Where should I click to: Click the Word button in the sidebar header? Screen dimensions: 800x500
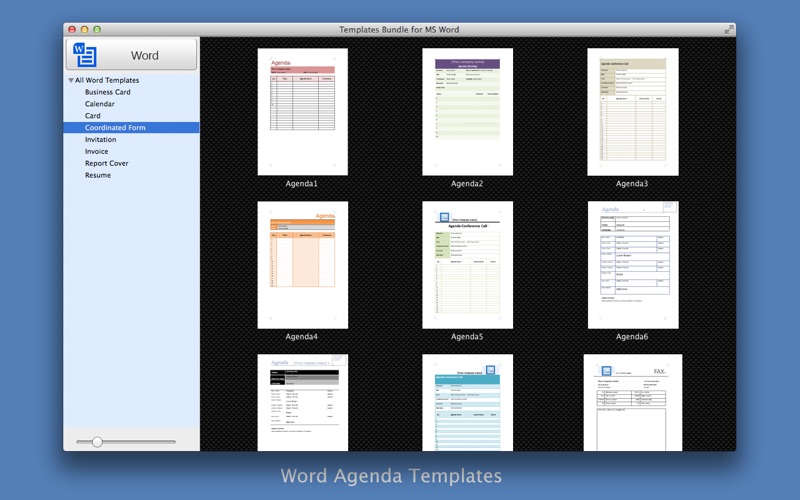coord(131,55)
